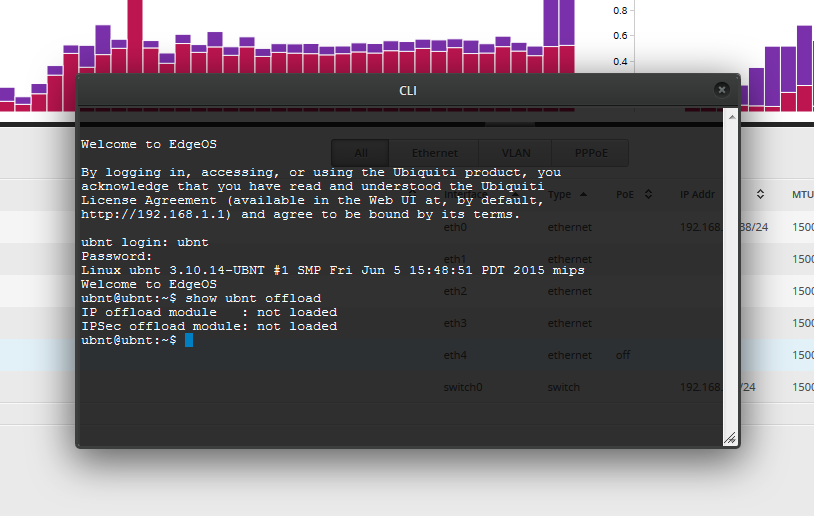The image size is (814, 516).
Task: Click the CLI dialog title bar
Action: pos(408,90)
